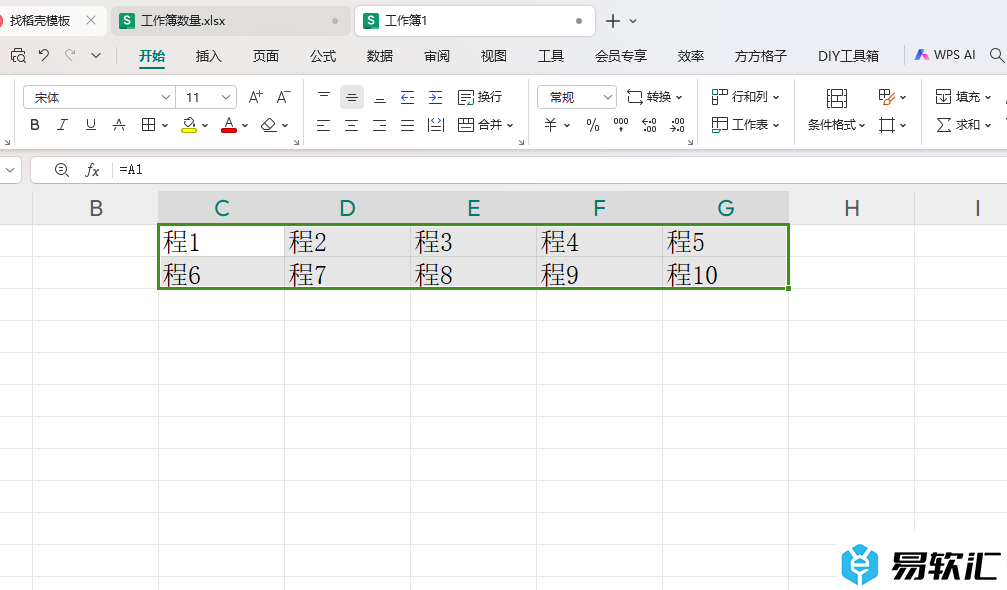
Task: Switch to 公式 ribbon tab
Action: click(322, 56)
